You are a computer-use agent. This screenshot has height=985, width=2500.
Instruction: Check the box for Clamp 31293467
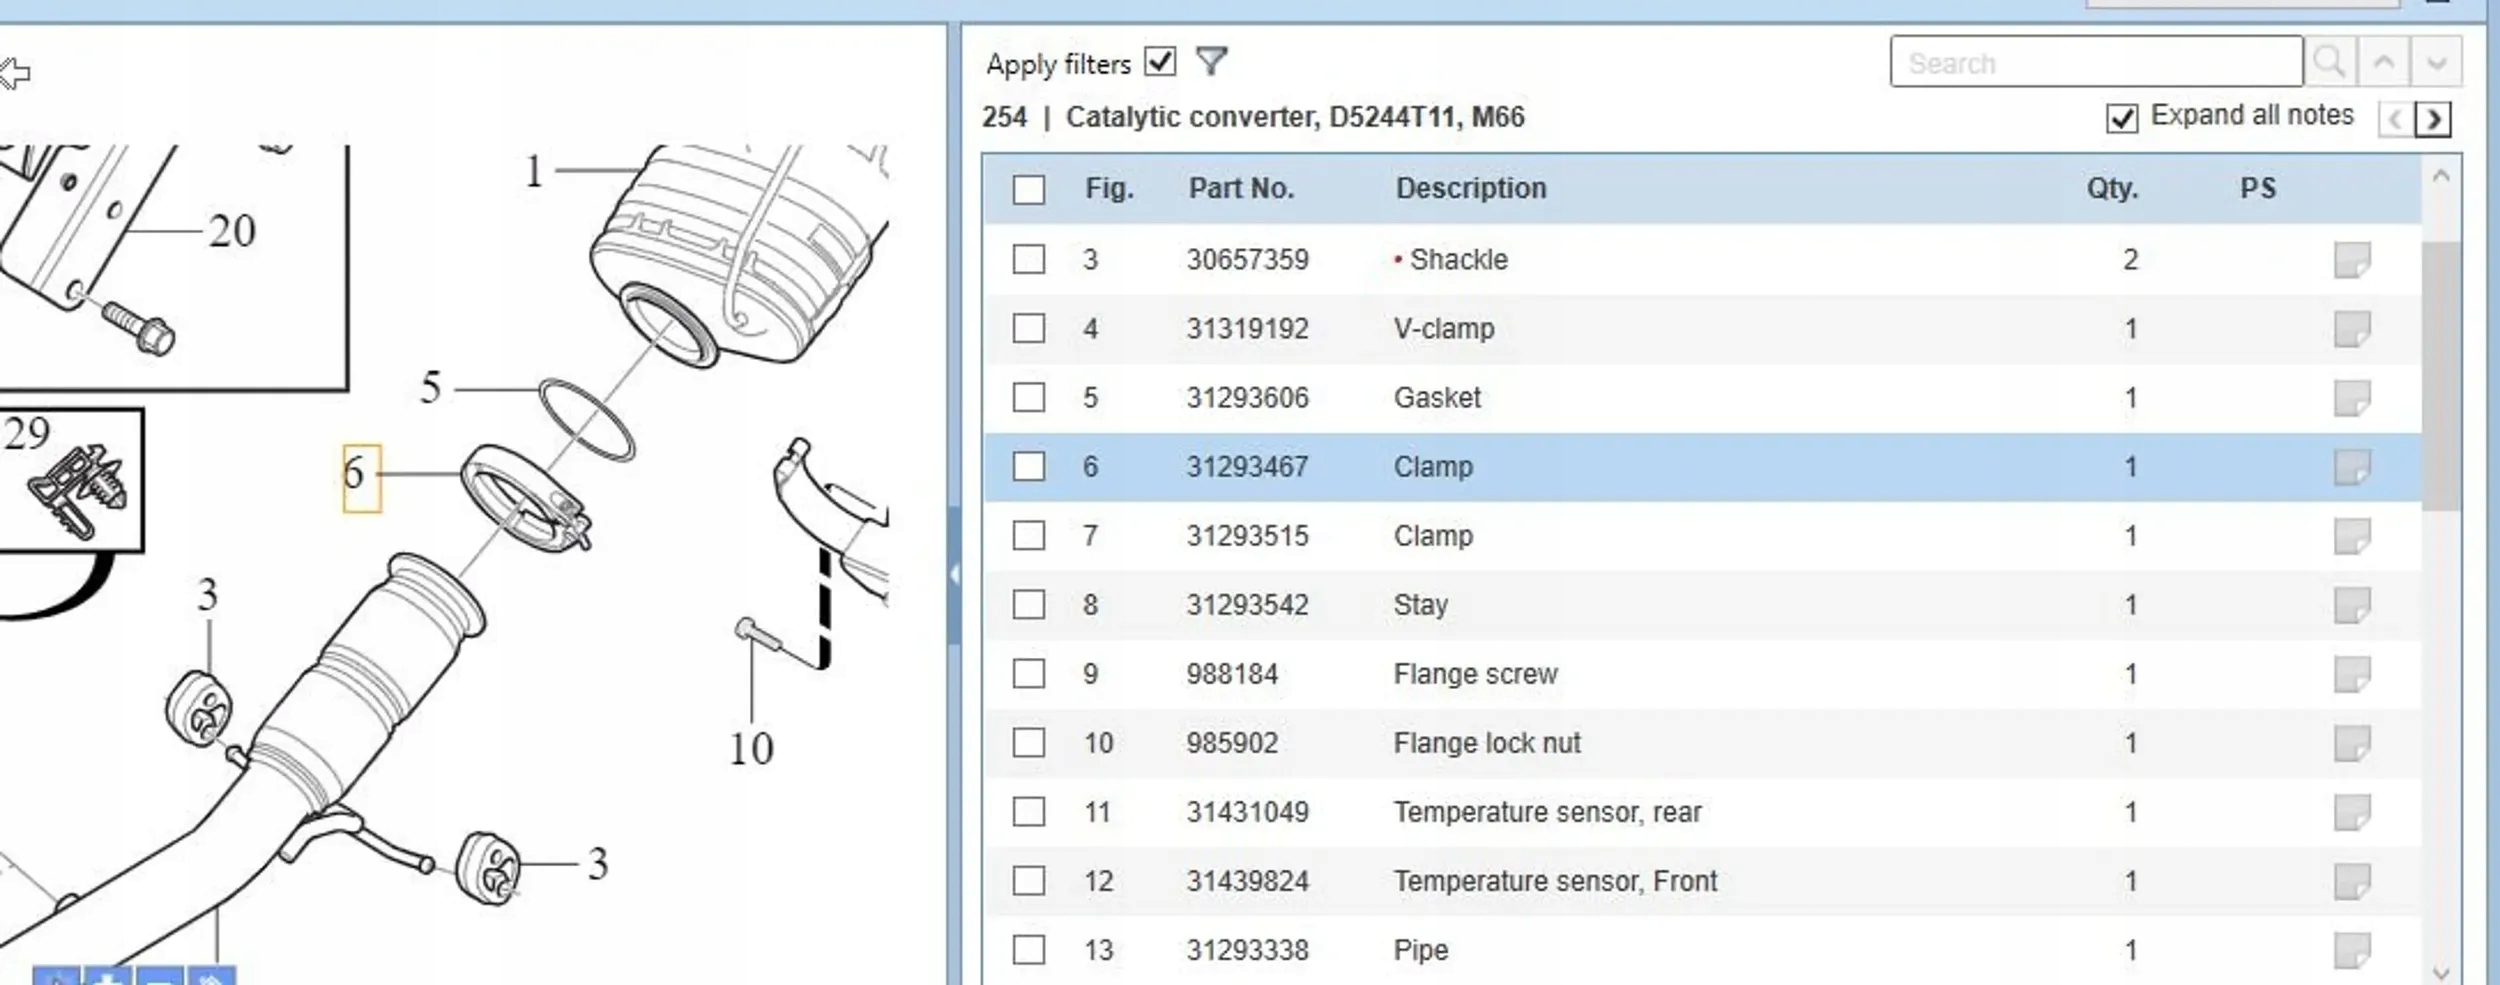(x=1028, y=467)
